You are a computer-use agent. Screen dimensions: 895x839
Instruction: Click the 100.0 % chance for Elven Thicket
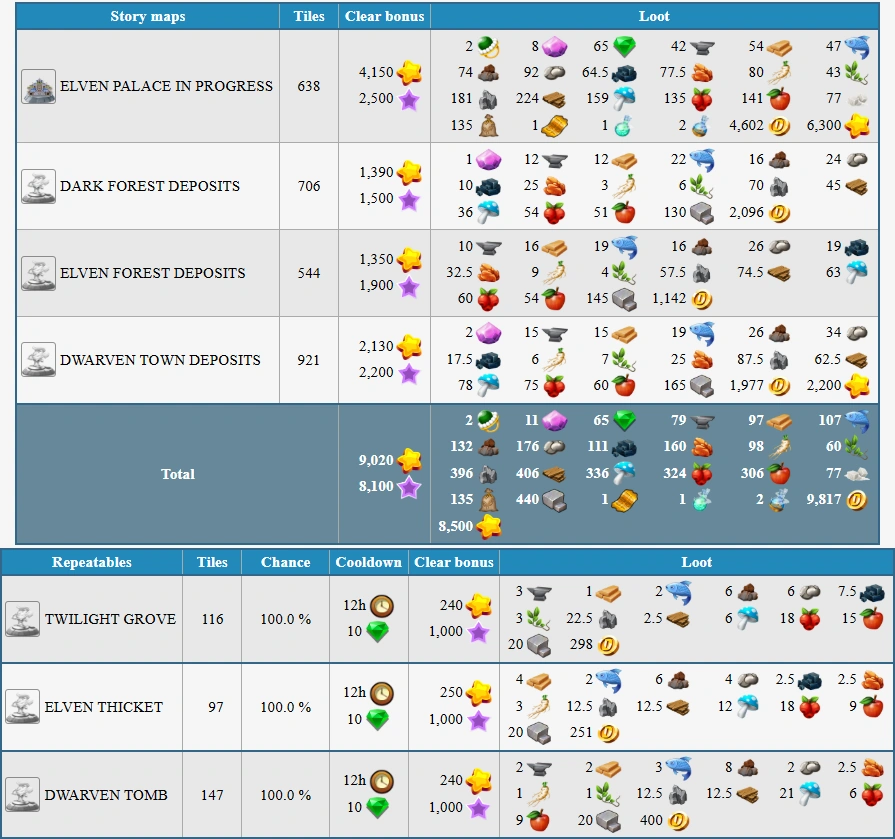coord(285,707)
